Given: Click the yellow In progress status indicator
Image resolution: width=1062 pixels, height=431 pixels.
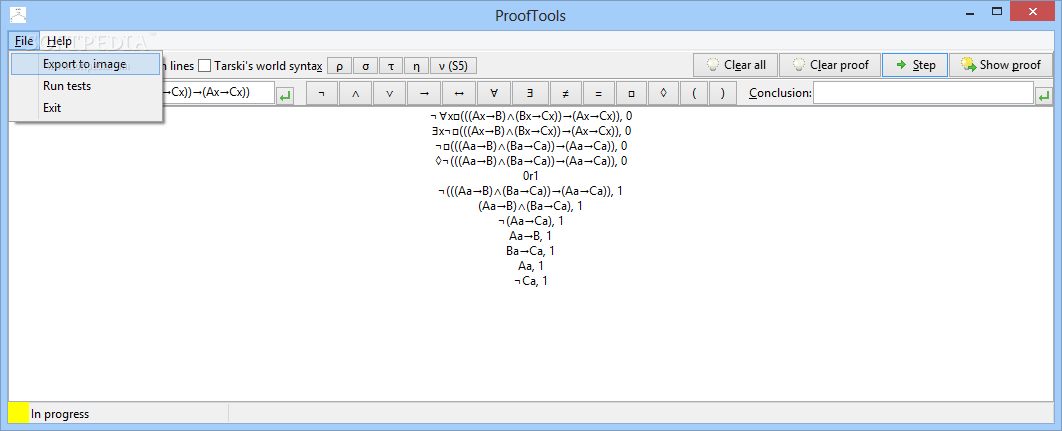Looking at the screenshot, I should tap(18, 413).
